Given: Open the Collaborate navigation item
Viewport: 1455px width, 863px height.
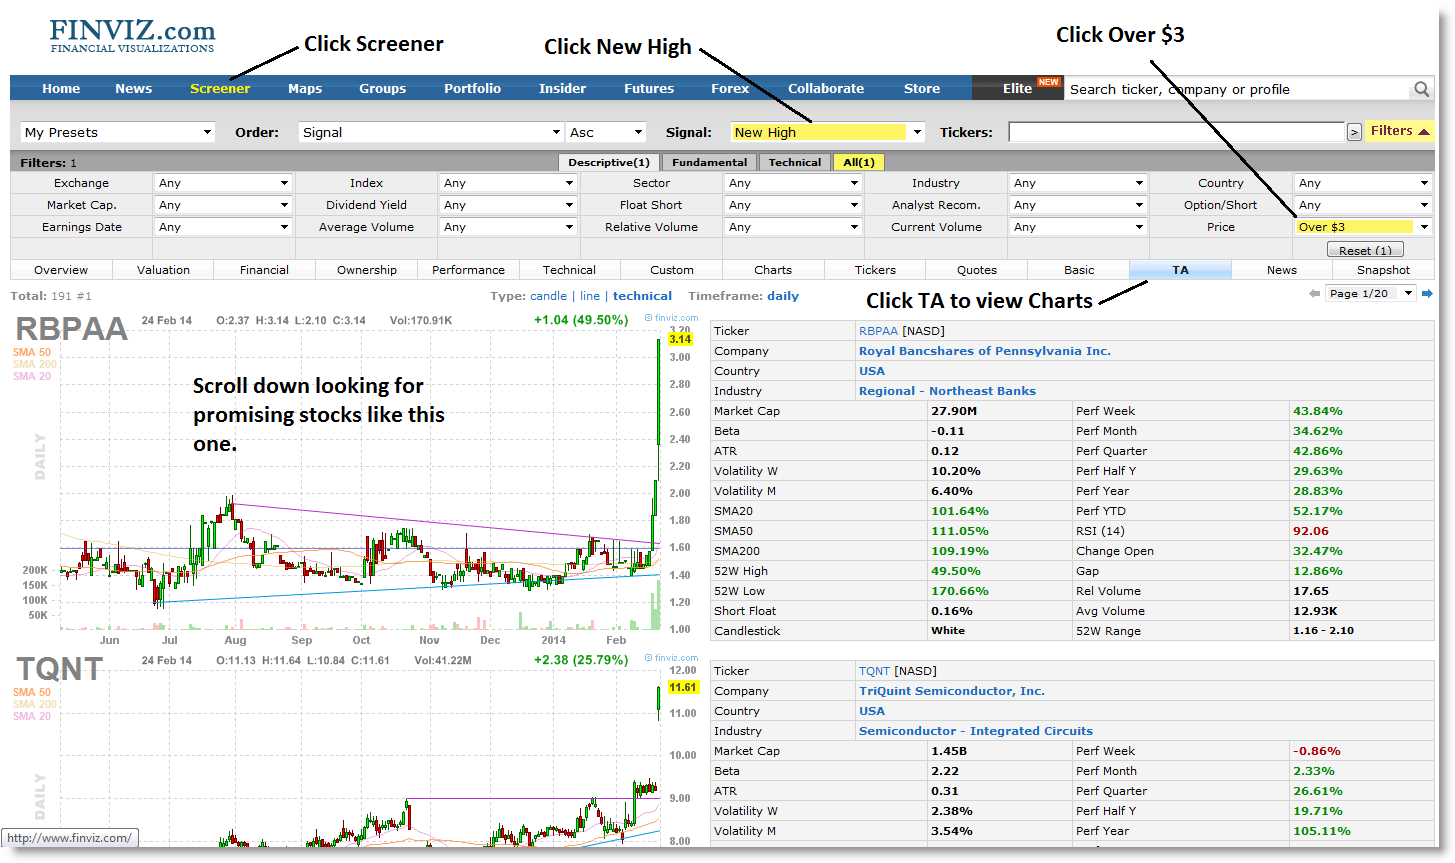Looking at the screenshot, I should pyautogui.click(x=826, y=88).
